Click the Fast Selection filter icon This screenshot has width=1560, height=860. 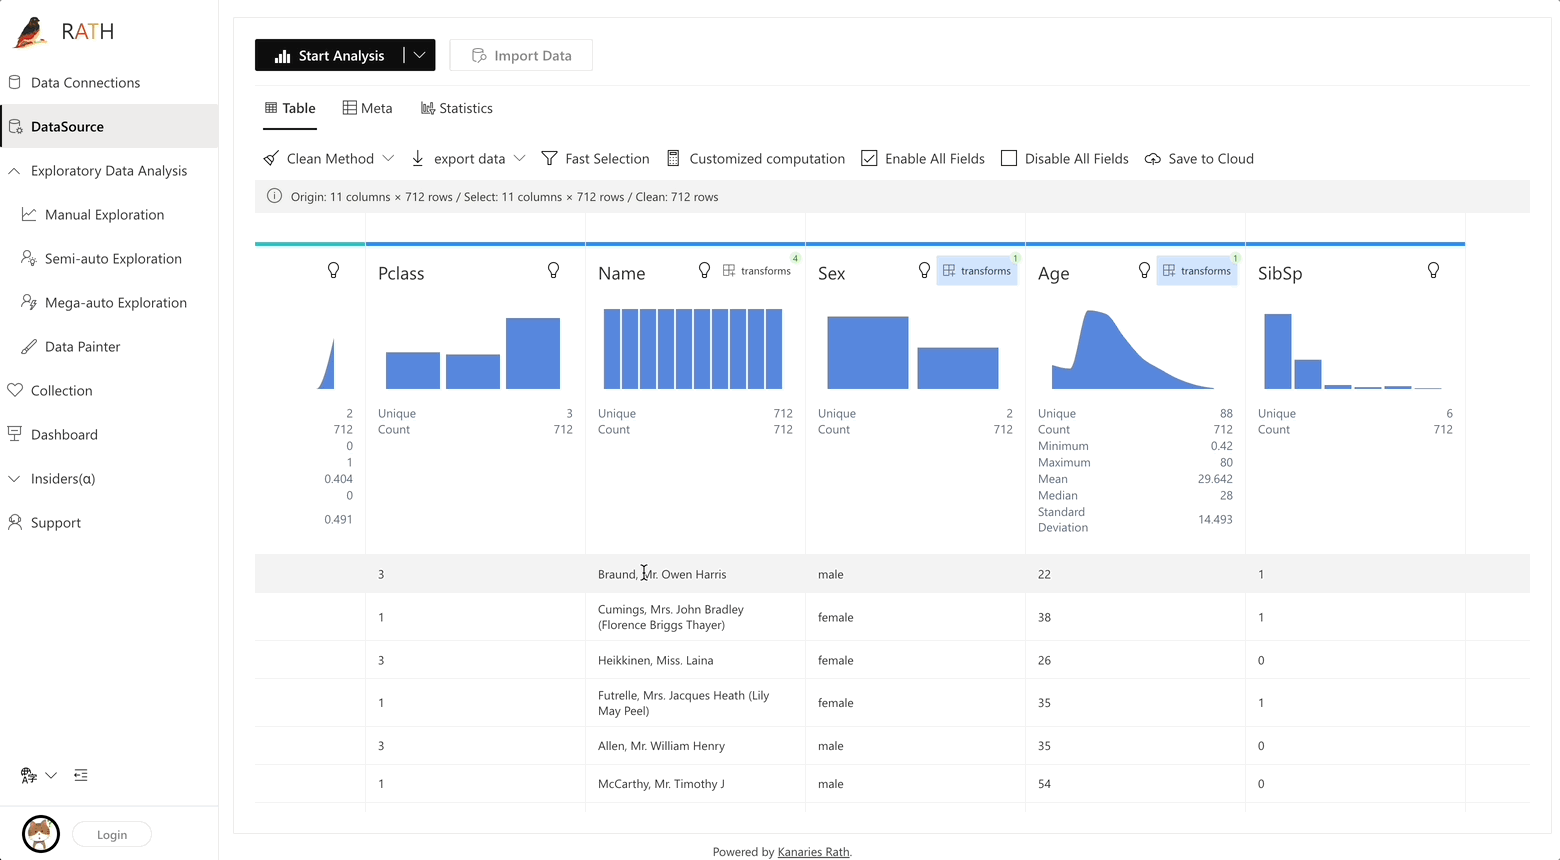pos(549,159)
